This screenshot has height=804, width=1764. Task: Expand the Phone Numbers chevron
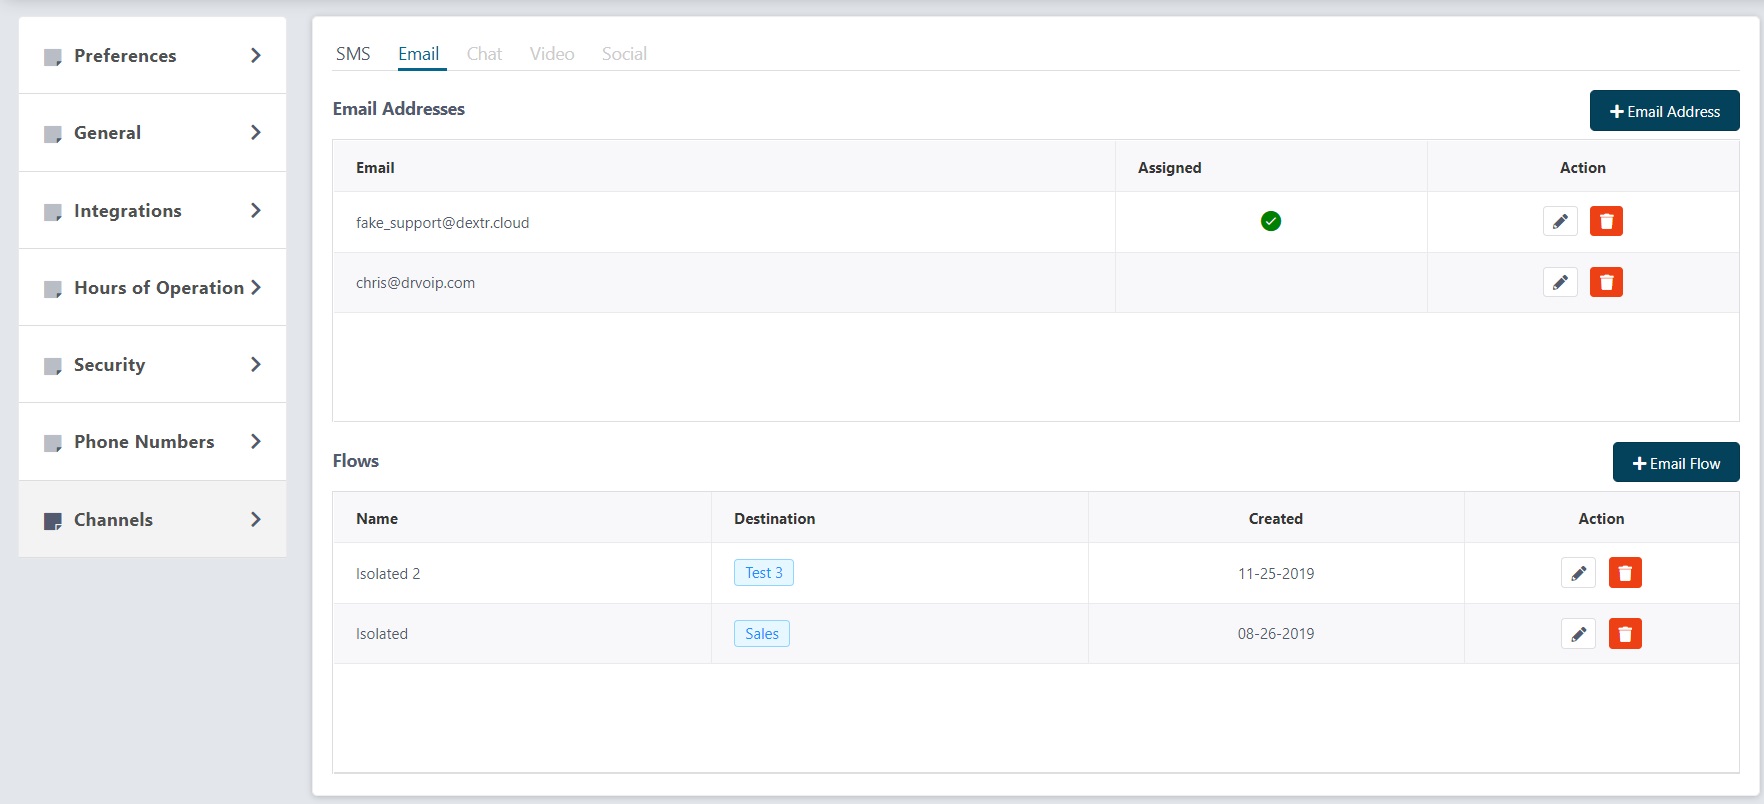[256, 441]
